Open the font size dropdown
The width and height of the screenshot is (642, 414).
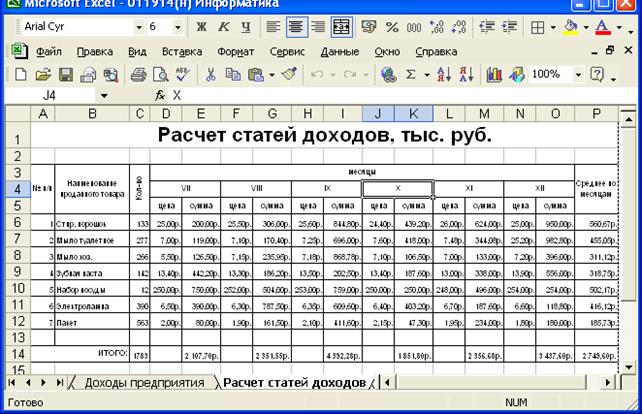[178, 27]
